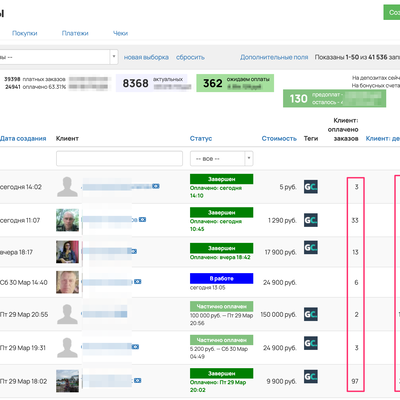Click the blue 'В работе' status badge
400x400 pixels.
coord(222,278)
